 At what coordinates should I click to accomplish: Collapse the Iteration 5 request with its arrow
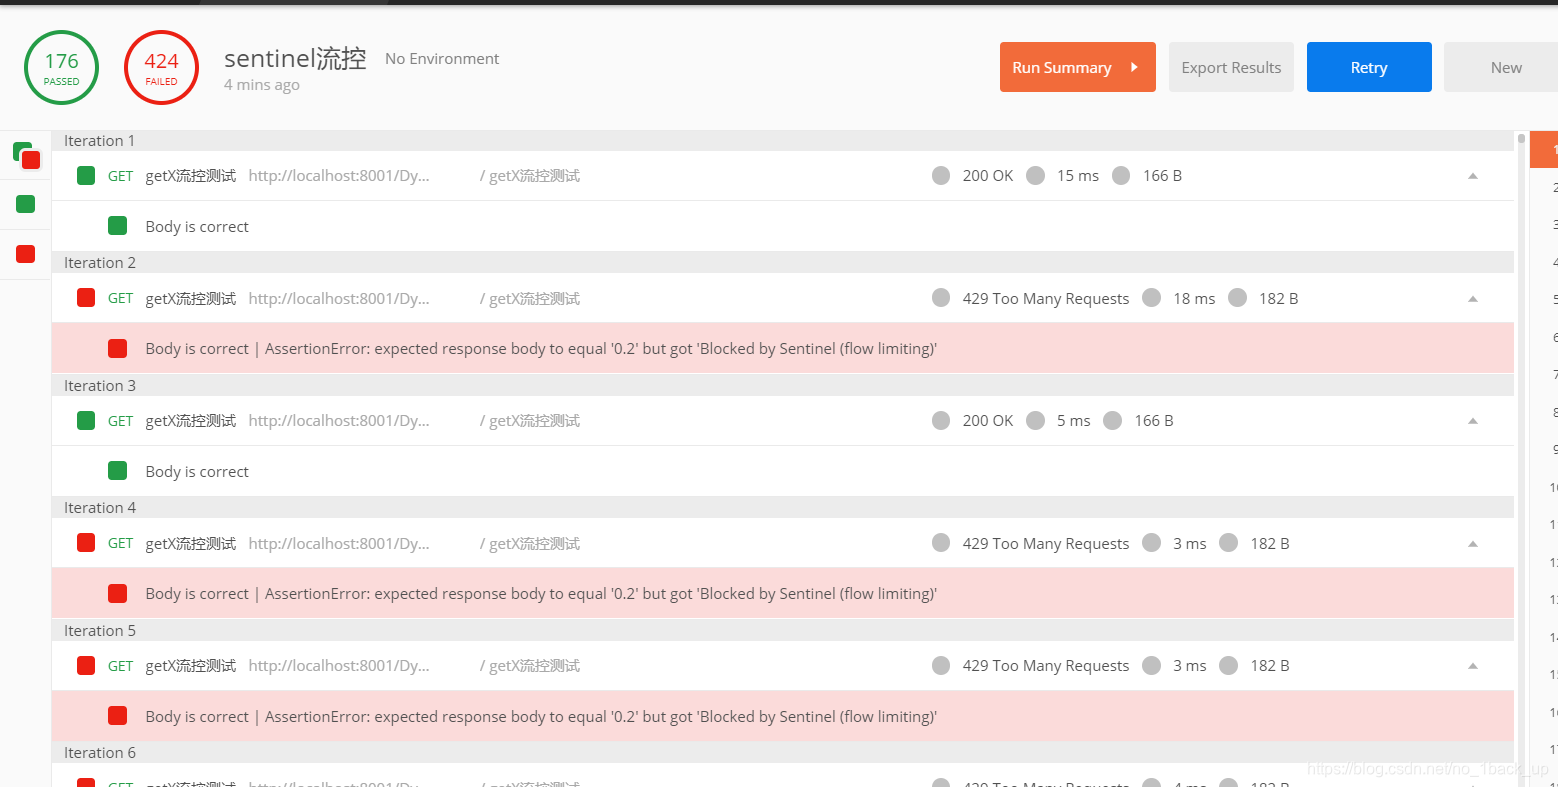1473,666
